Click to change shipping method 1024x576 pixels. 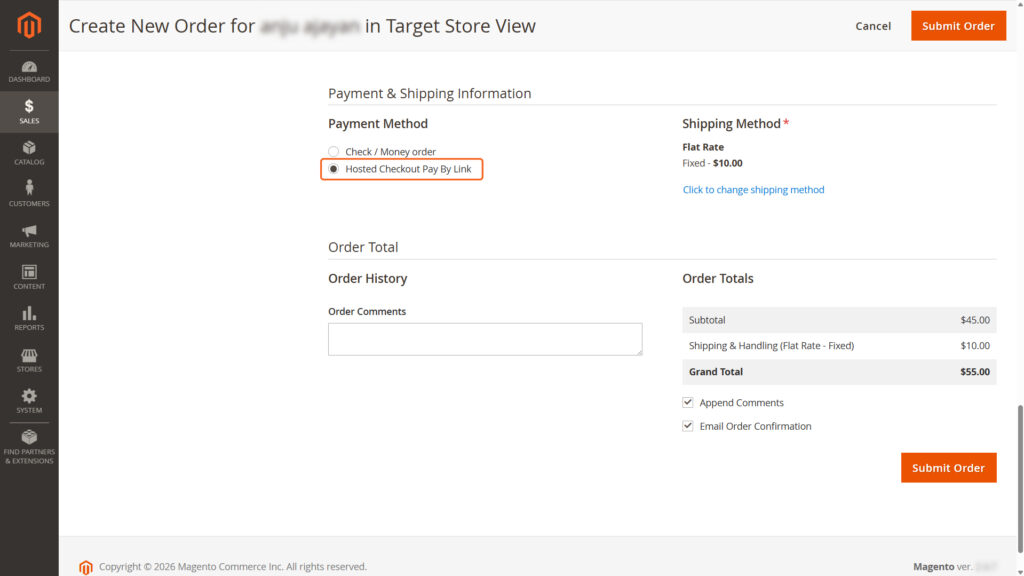coord(753,189)
